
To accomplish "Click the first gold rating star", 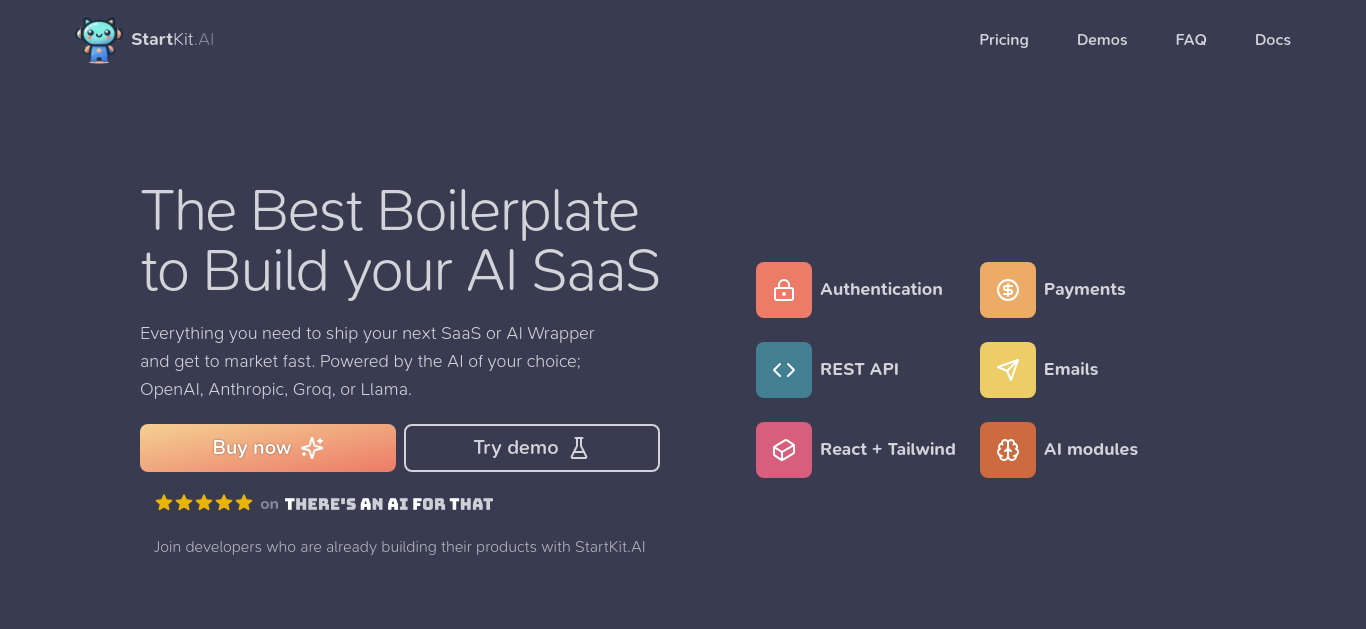I will point(164,502).
